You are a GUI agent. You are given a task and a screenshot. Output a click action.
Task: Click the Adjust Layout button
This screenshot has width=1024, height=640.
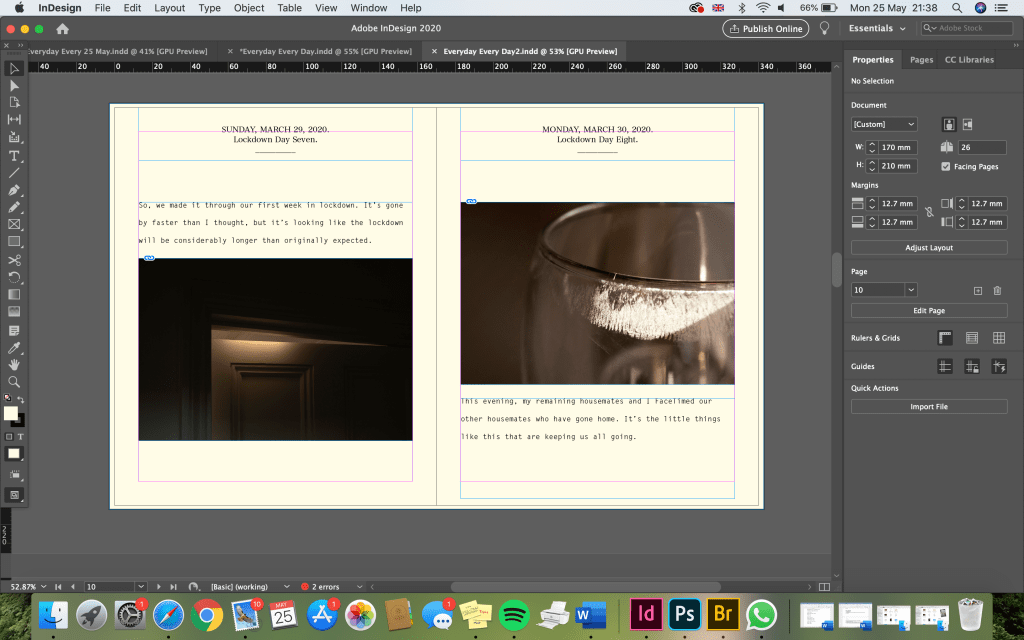(x=929, y=247)
